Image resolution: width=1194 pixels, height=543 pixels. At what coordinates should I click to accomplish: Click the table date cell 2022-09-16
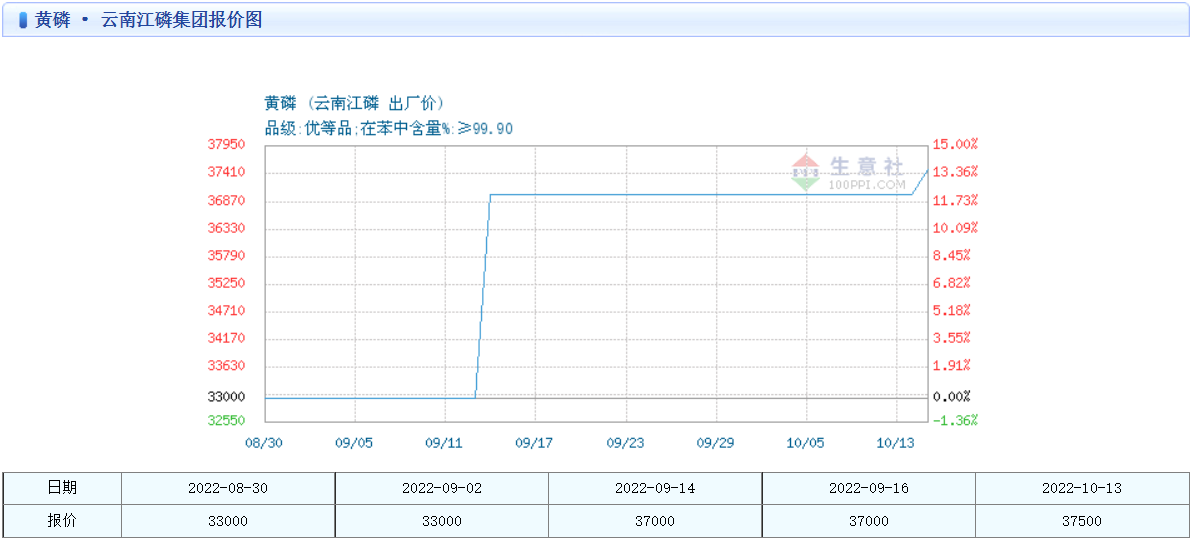(x=869, y=488)
